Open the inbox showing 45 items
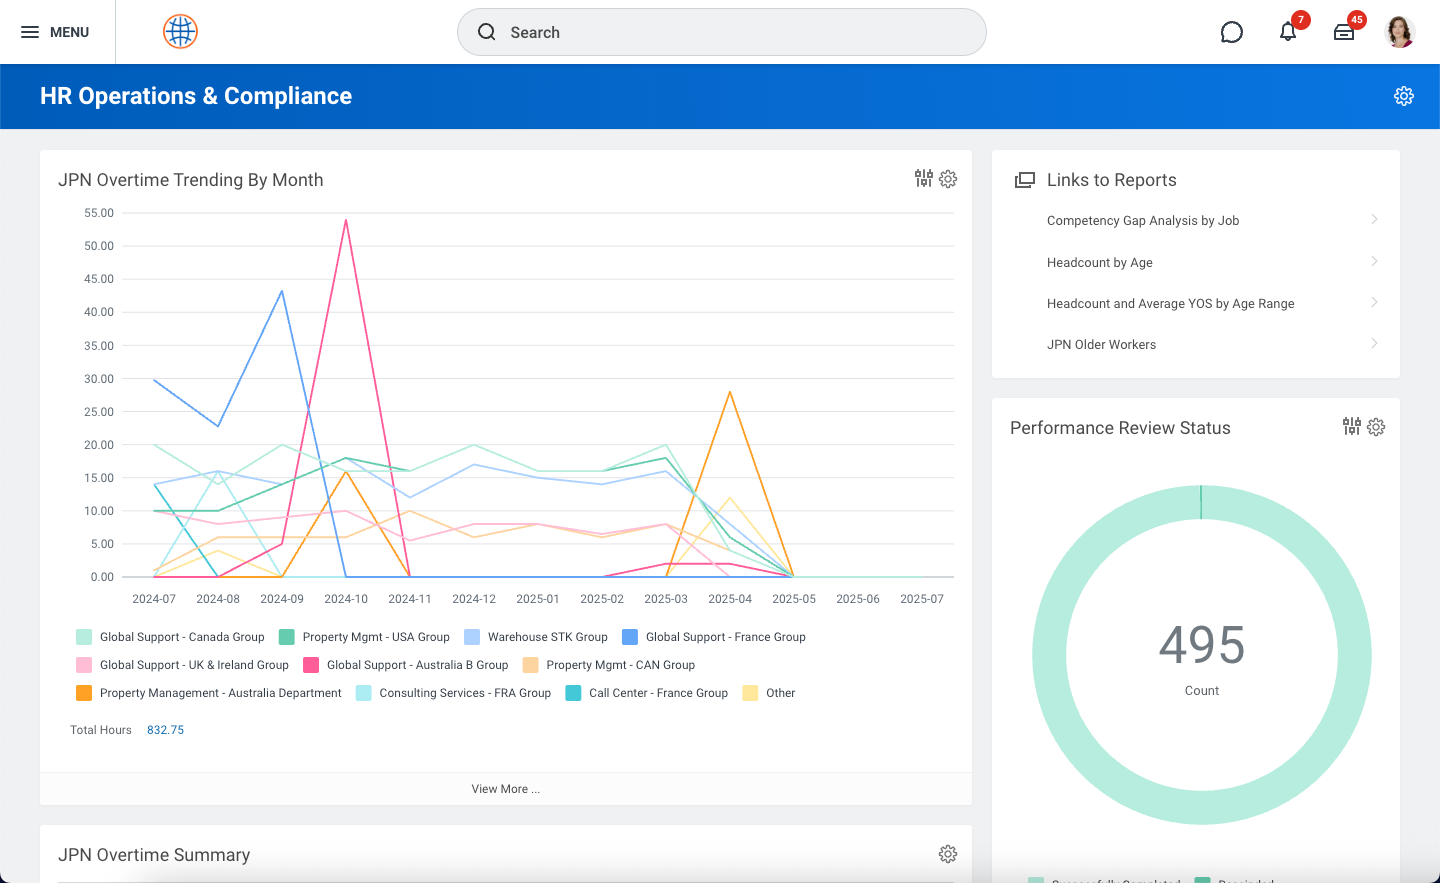Image resolution: width=1440 pixels, height=883 pixels. point(1344,32)
